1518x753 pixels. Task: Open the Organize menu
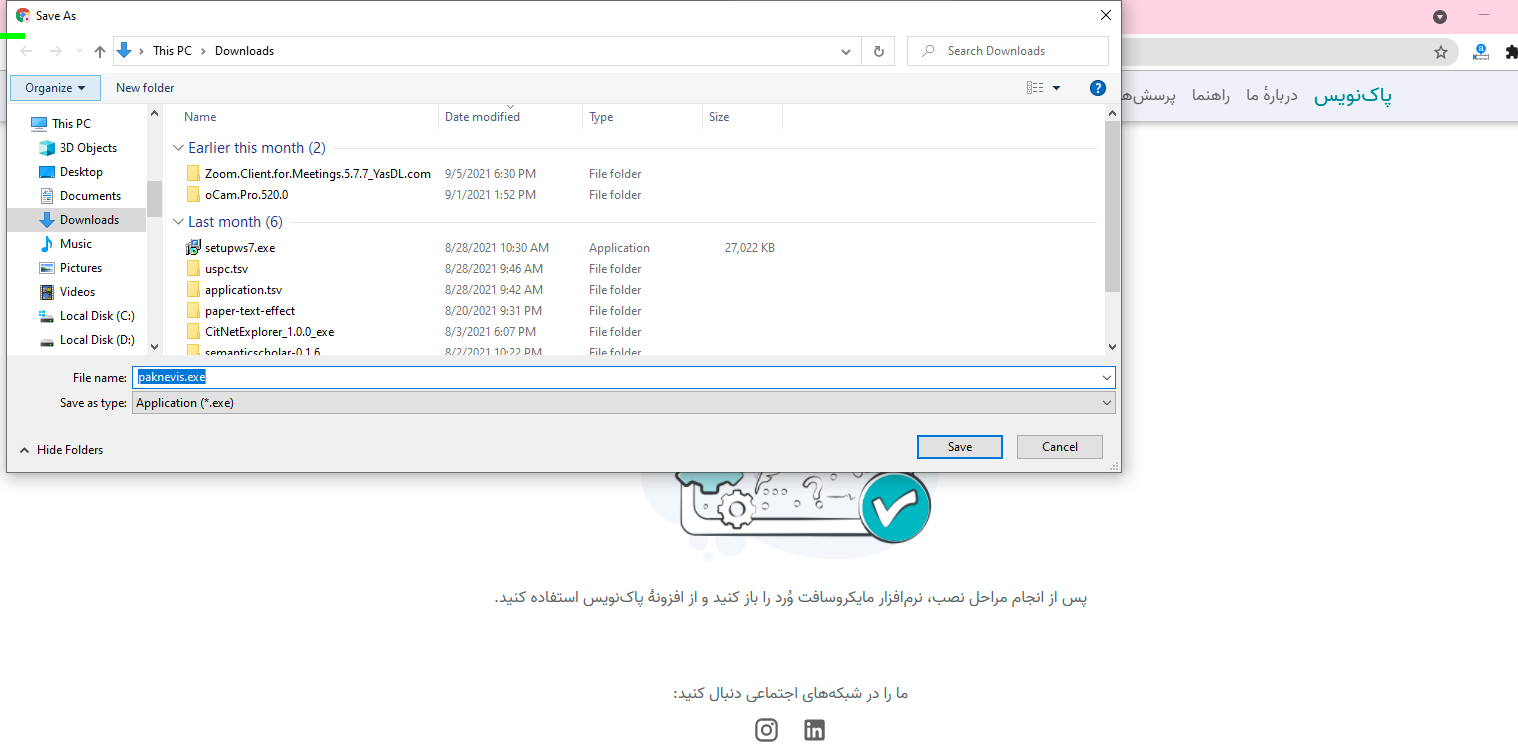[55, 88]
